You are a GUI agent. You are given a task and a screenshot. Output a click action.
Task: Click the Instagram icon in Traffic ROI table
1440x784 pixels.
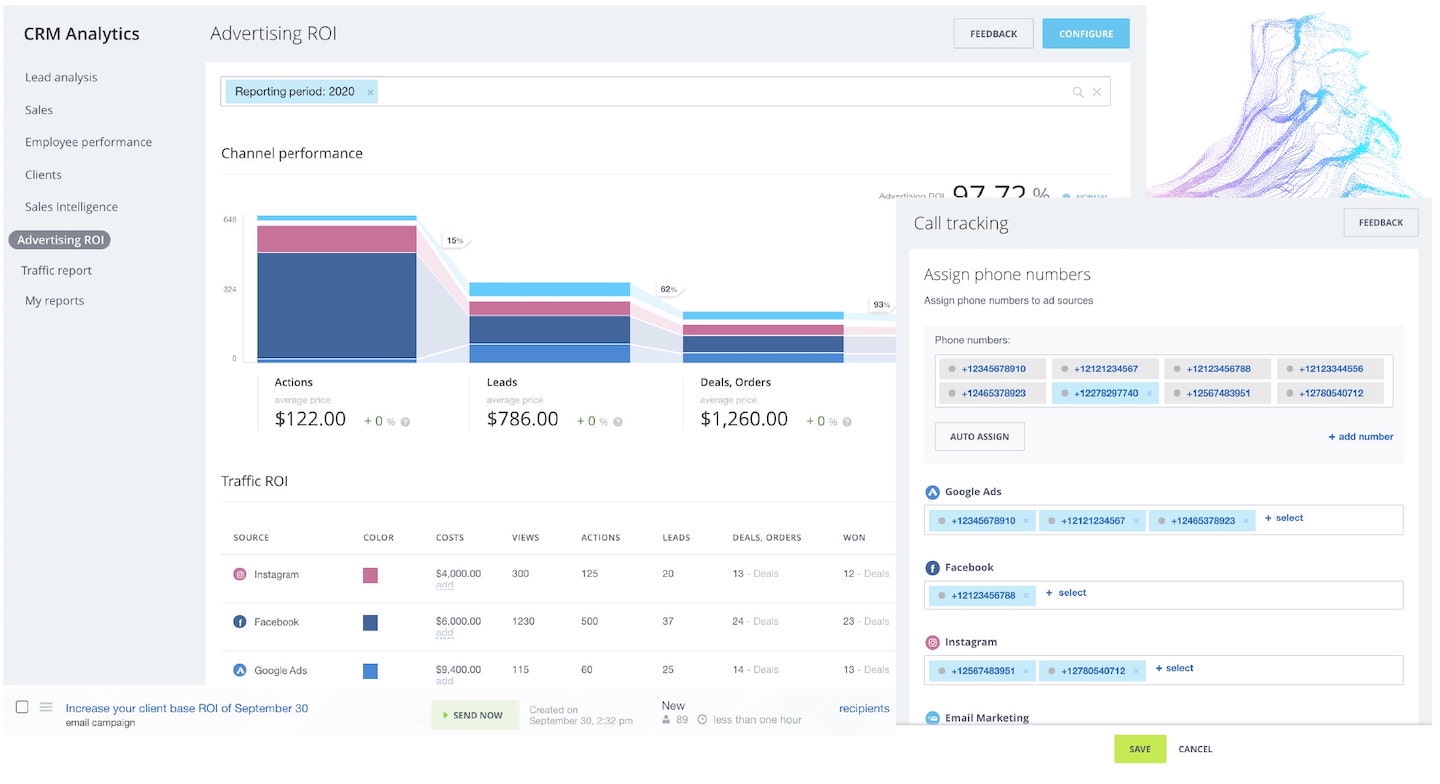pos(240,574)
